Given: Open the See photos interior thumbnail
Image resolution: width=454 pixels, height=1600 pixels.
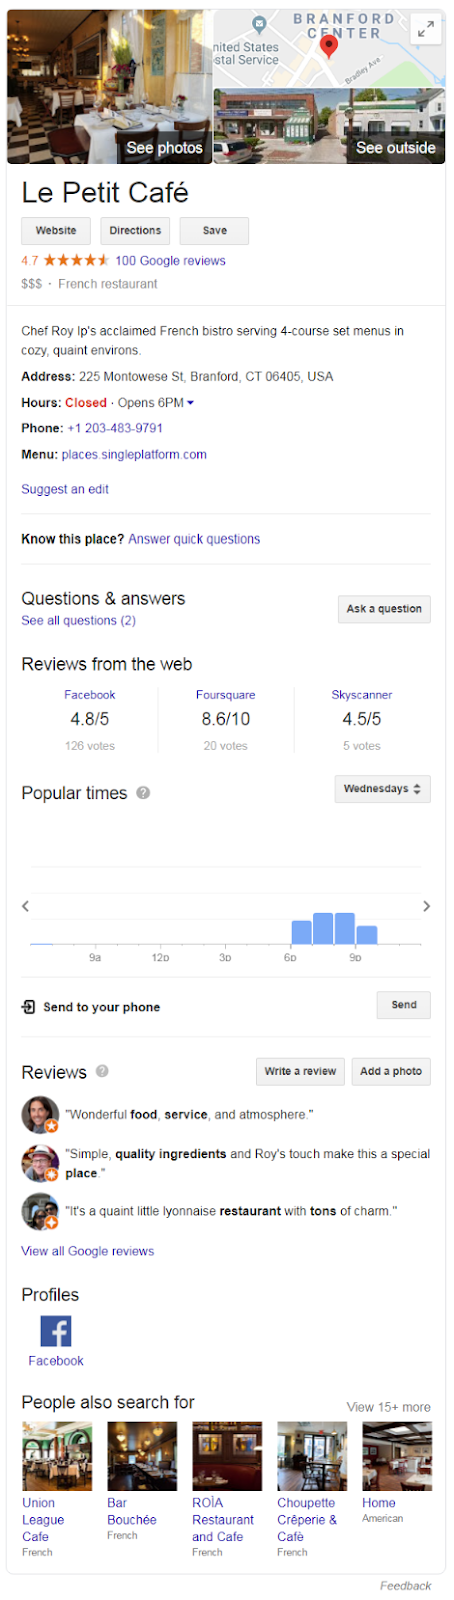Looking at the screenshot, I should tap(109, 87).
